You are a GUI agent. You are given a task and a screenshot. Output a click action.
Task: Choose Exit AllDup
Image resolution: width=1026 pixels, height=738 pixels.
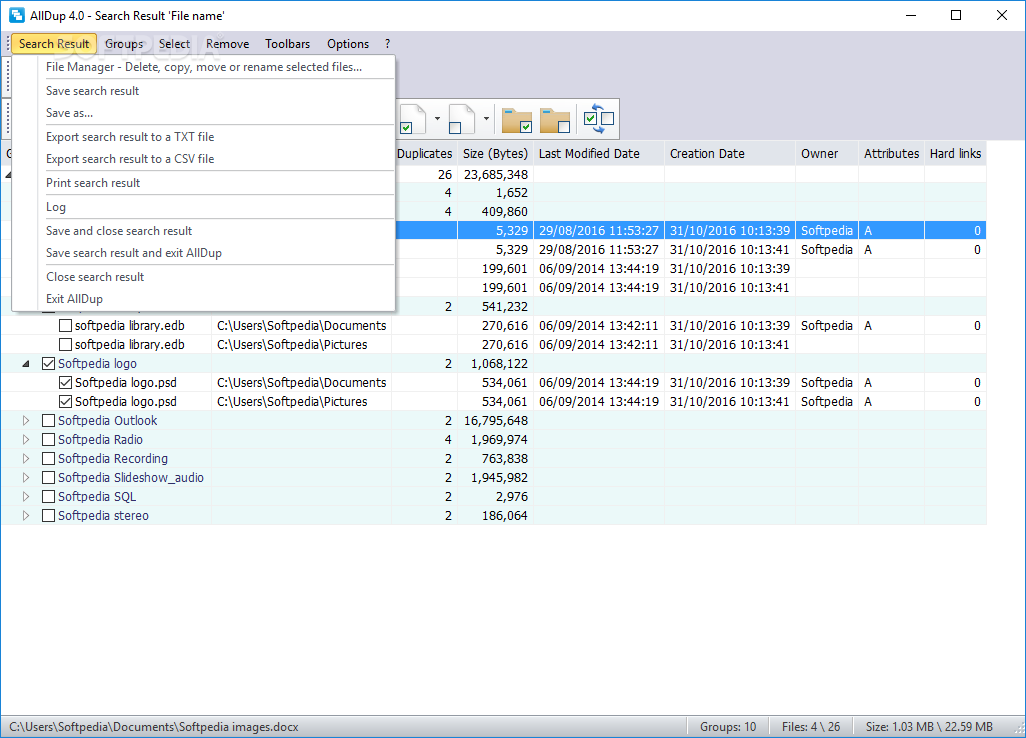pyautogui.click(x=203, y=299)
